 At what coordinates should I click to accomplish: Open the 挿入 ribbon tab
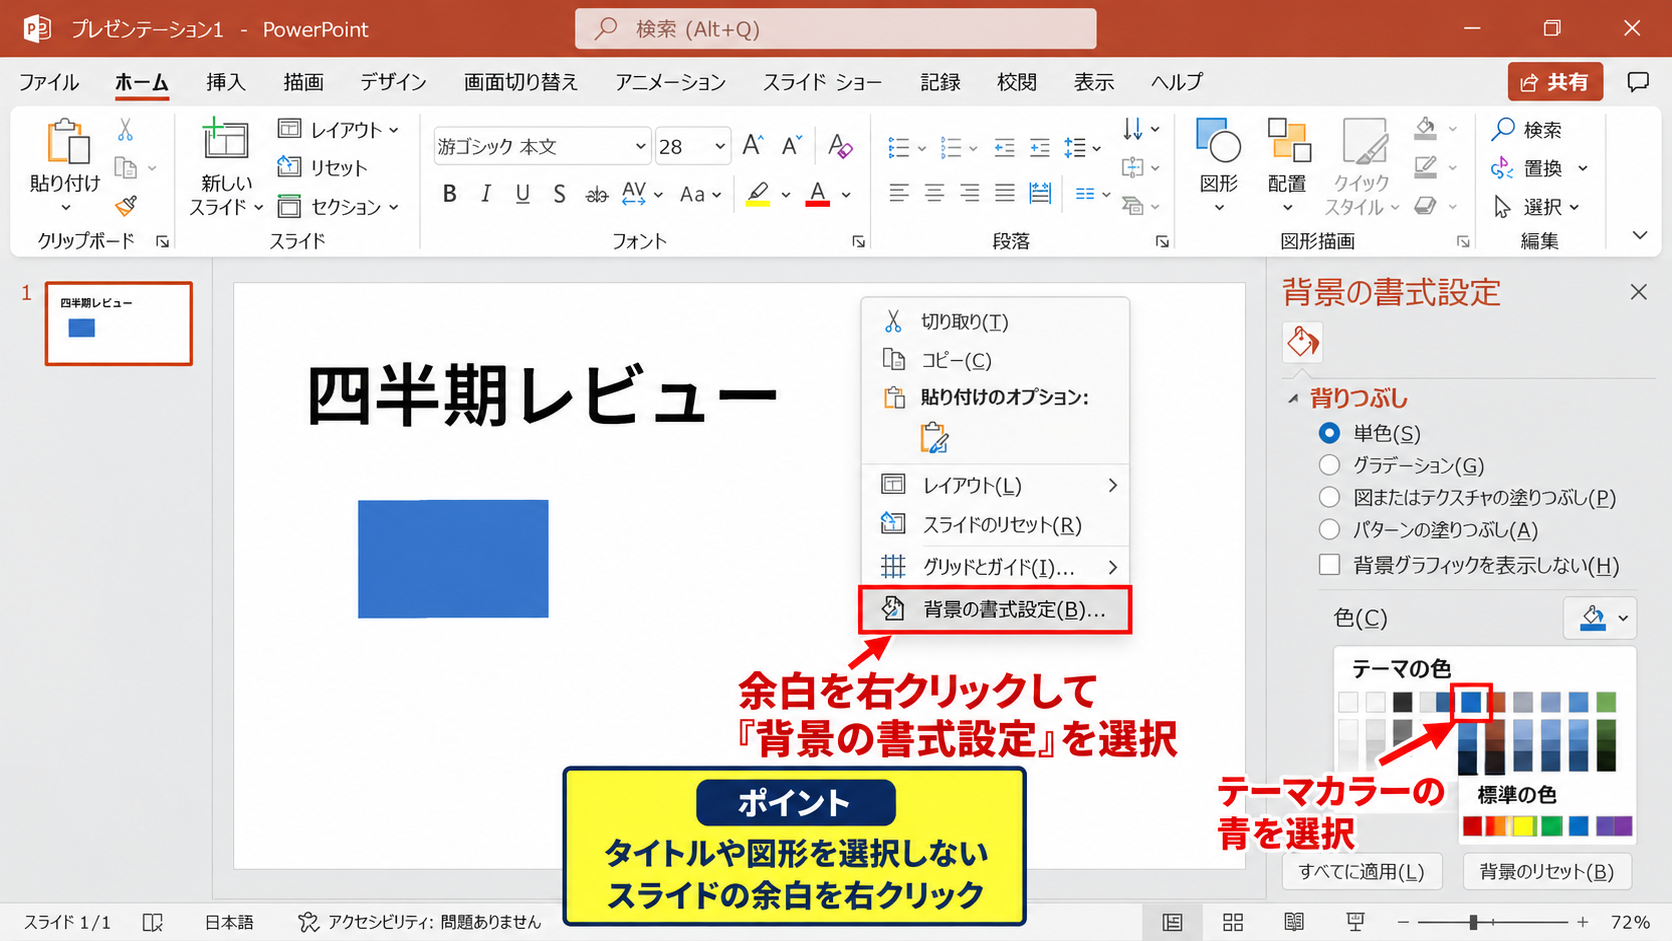(225, 82)
